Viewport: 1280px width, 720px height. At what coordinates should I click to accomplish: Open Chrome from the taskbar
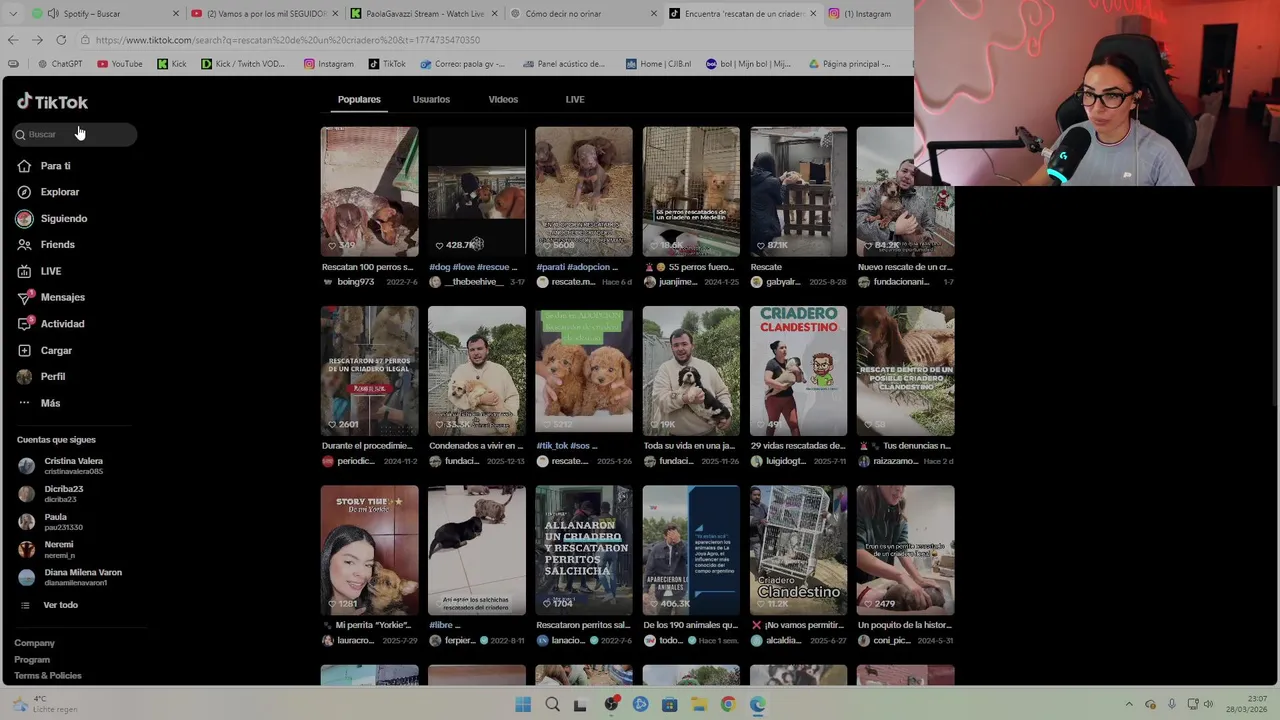click(x=728, y=704)
